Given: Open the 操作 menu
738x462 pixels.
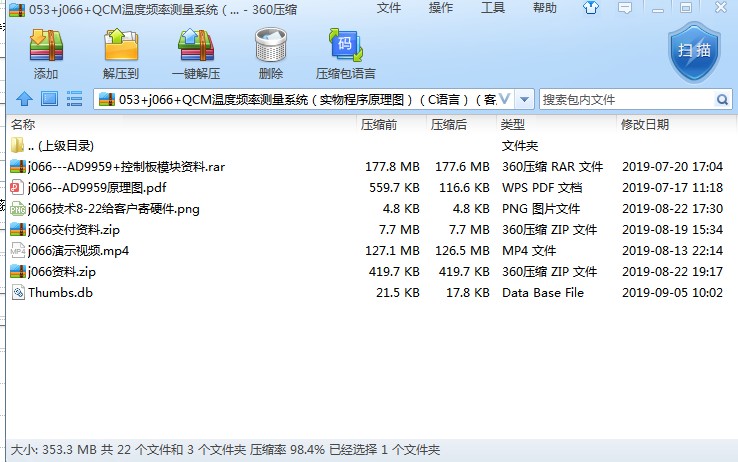Looking at the screenshot, I should [441, 8].
